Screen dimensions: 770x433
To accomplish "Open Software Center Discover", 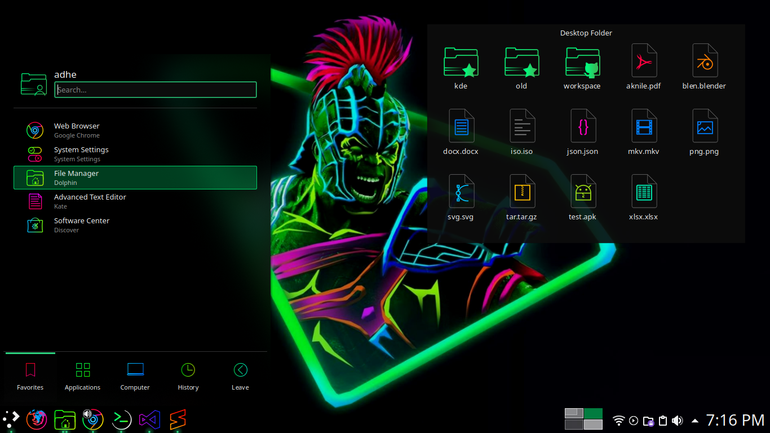I will point(135,225).
